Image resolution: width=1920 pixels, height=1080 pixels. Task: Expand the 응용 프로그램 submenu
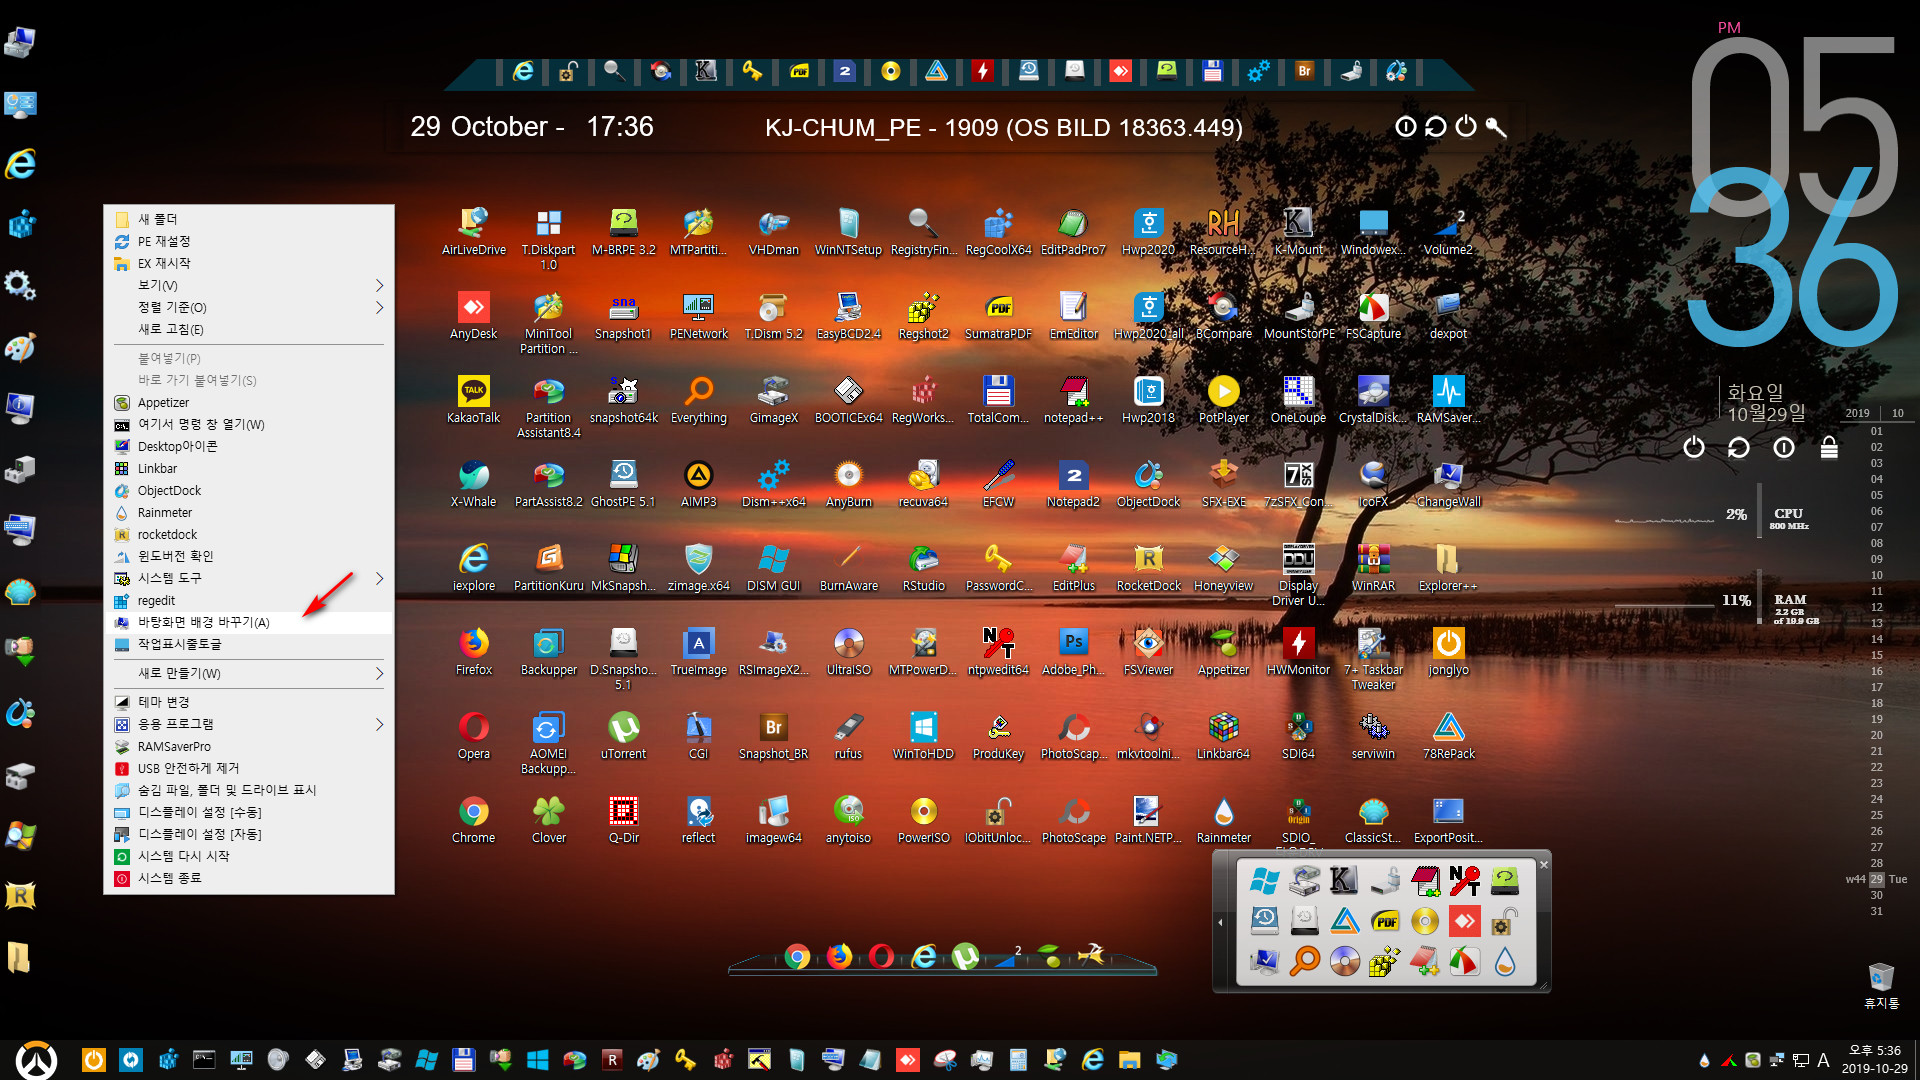point(379,724)
